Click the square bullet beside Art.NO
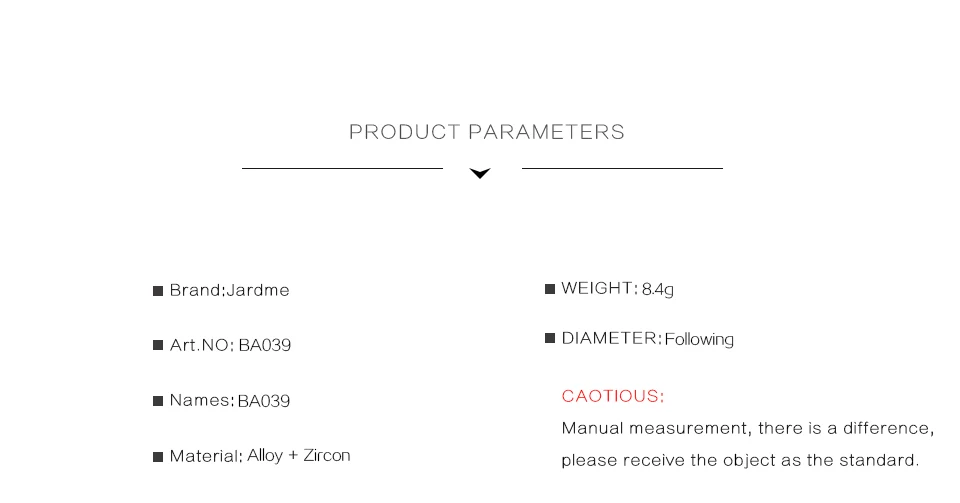This screenshot has height=503, width=960. [158, 345]
